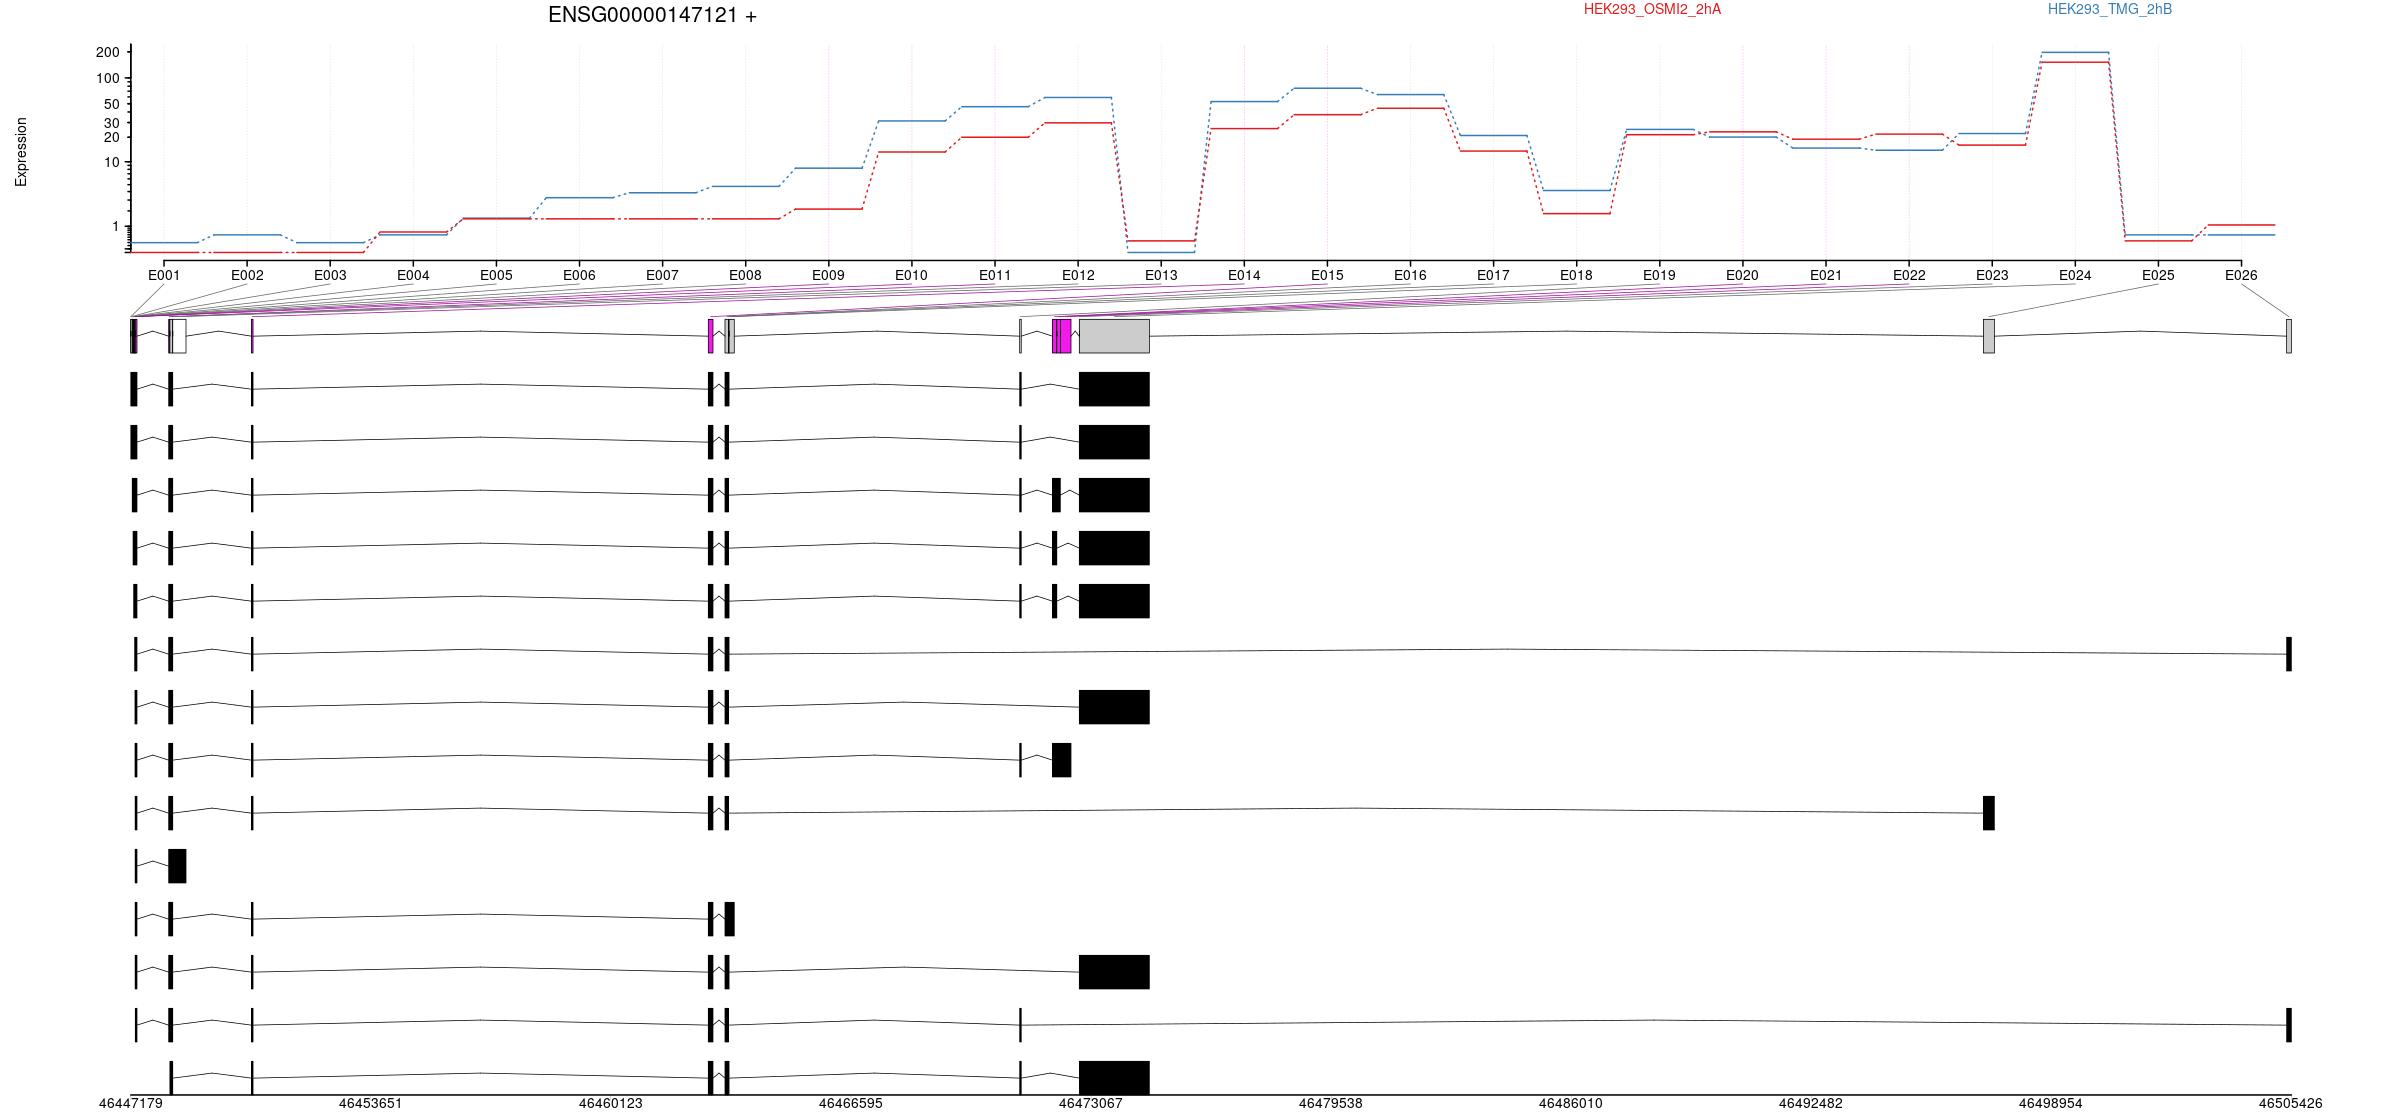Click the magenta exon cluster before the gray exon
Image resolution: width=2400 pixels, height=1120 pixels.
[1062, 336]
